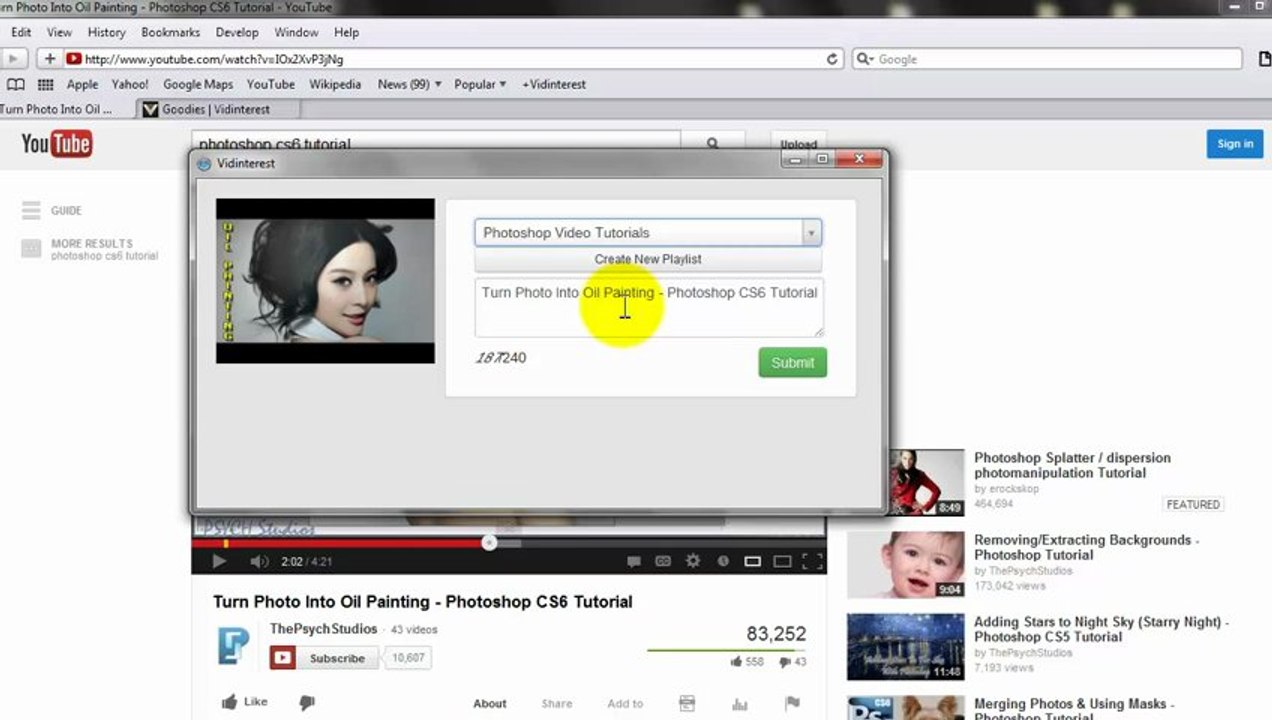Click inside the video description text area
Viewport: 1272px width, 720px height.
click(x=648, y=308)
